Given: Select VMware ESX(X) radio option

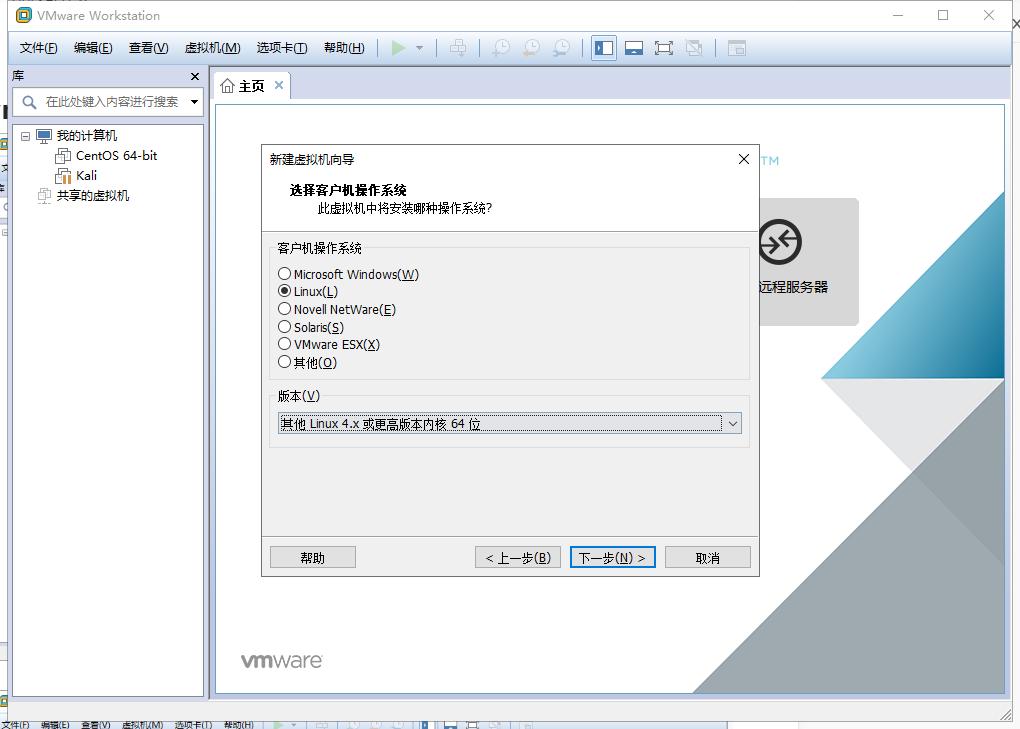Looking at the screenshot, I should (329, 345).
